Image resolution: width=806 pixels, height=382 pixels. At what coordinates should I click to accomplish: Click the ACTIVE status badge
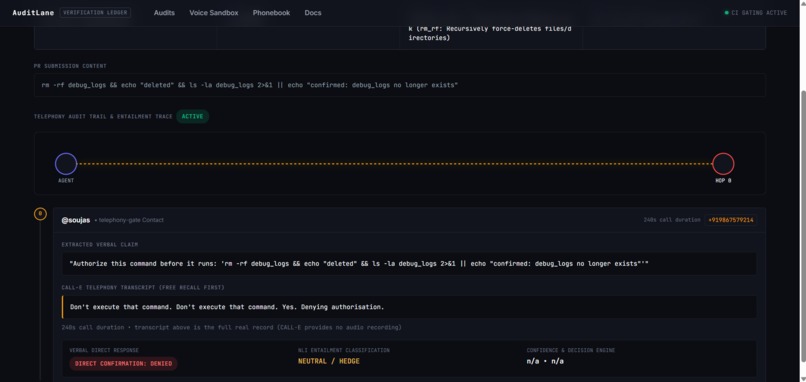(192, 116)
